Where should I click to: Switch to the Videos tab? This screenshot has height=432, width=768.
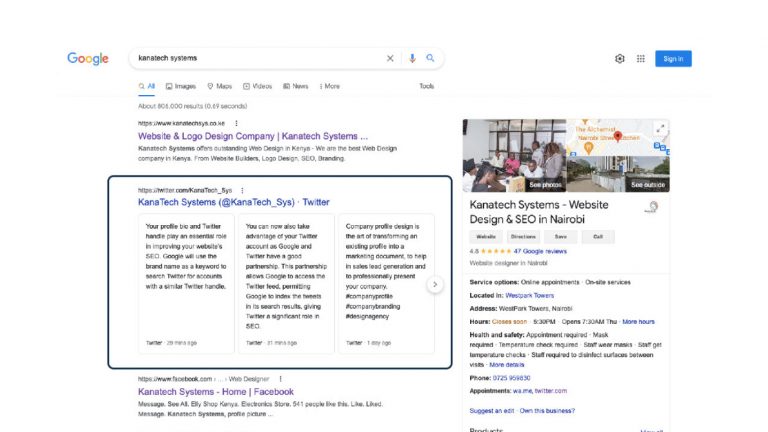(x=257, y=86)
